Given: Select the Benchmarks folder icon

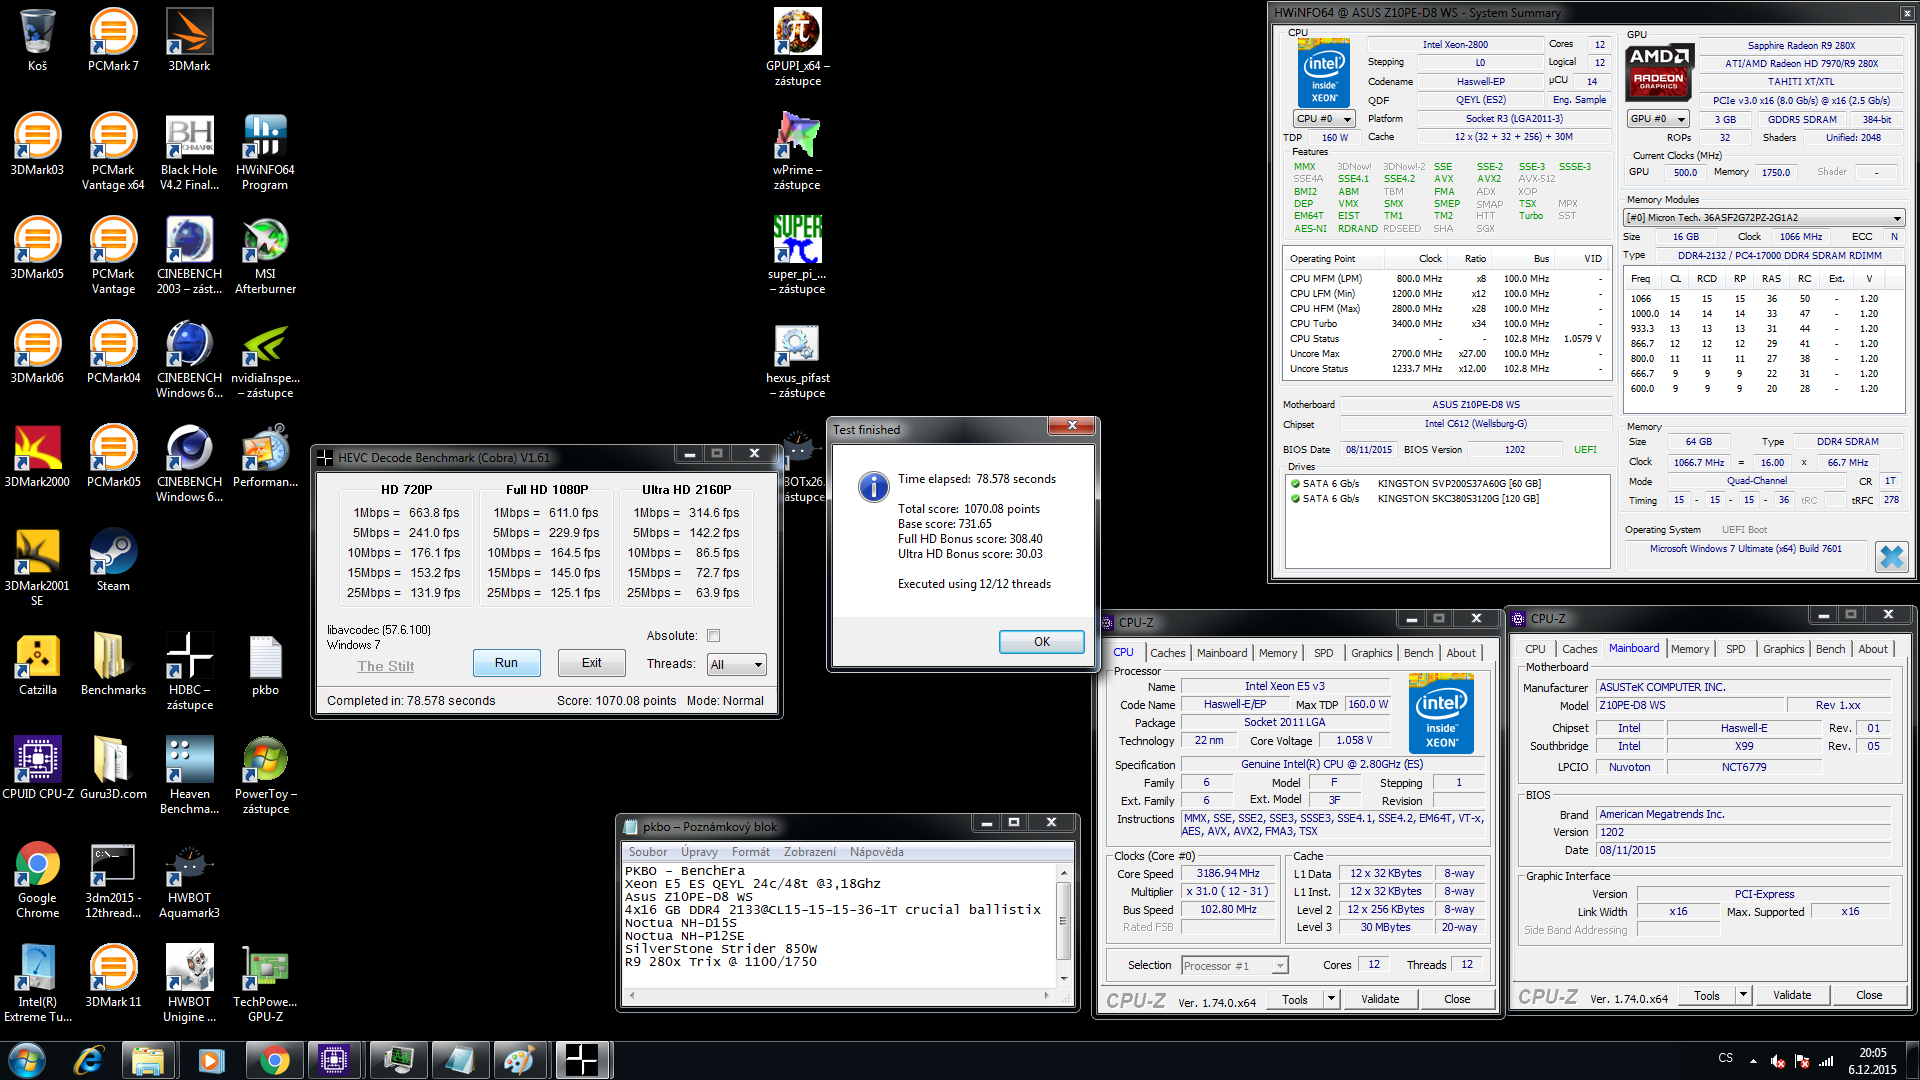Looking at the screenshot, I should click(113, 664).
